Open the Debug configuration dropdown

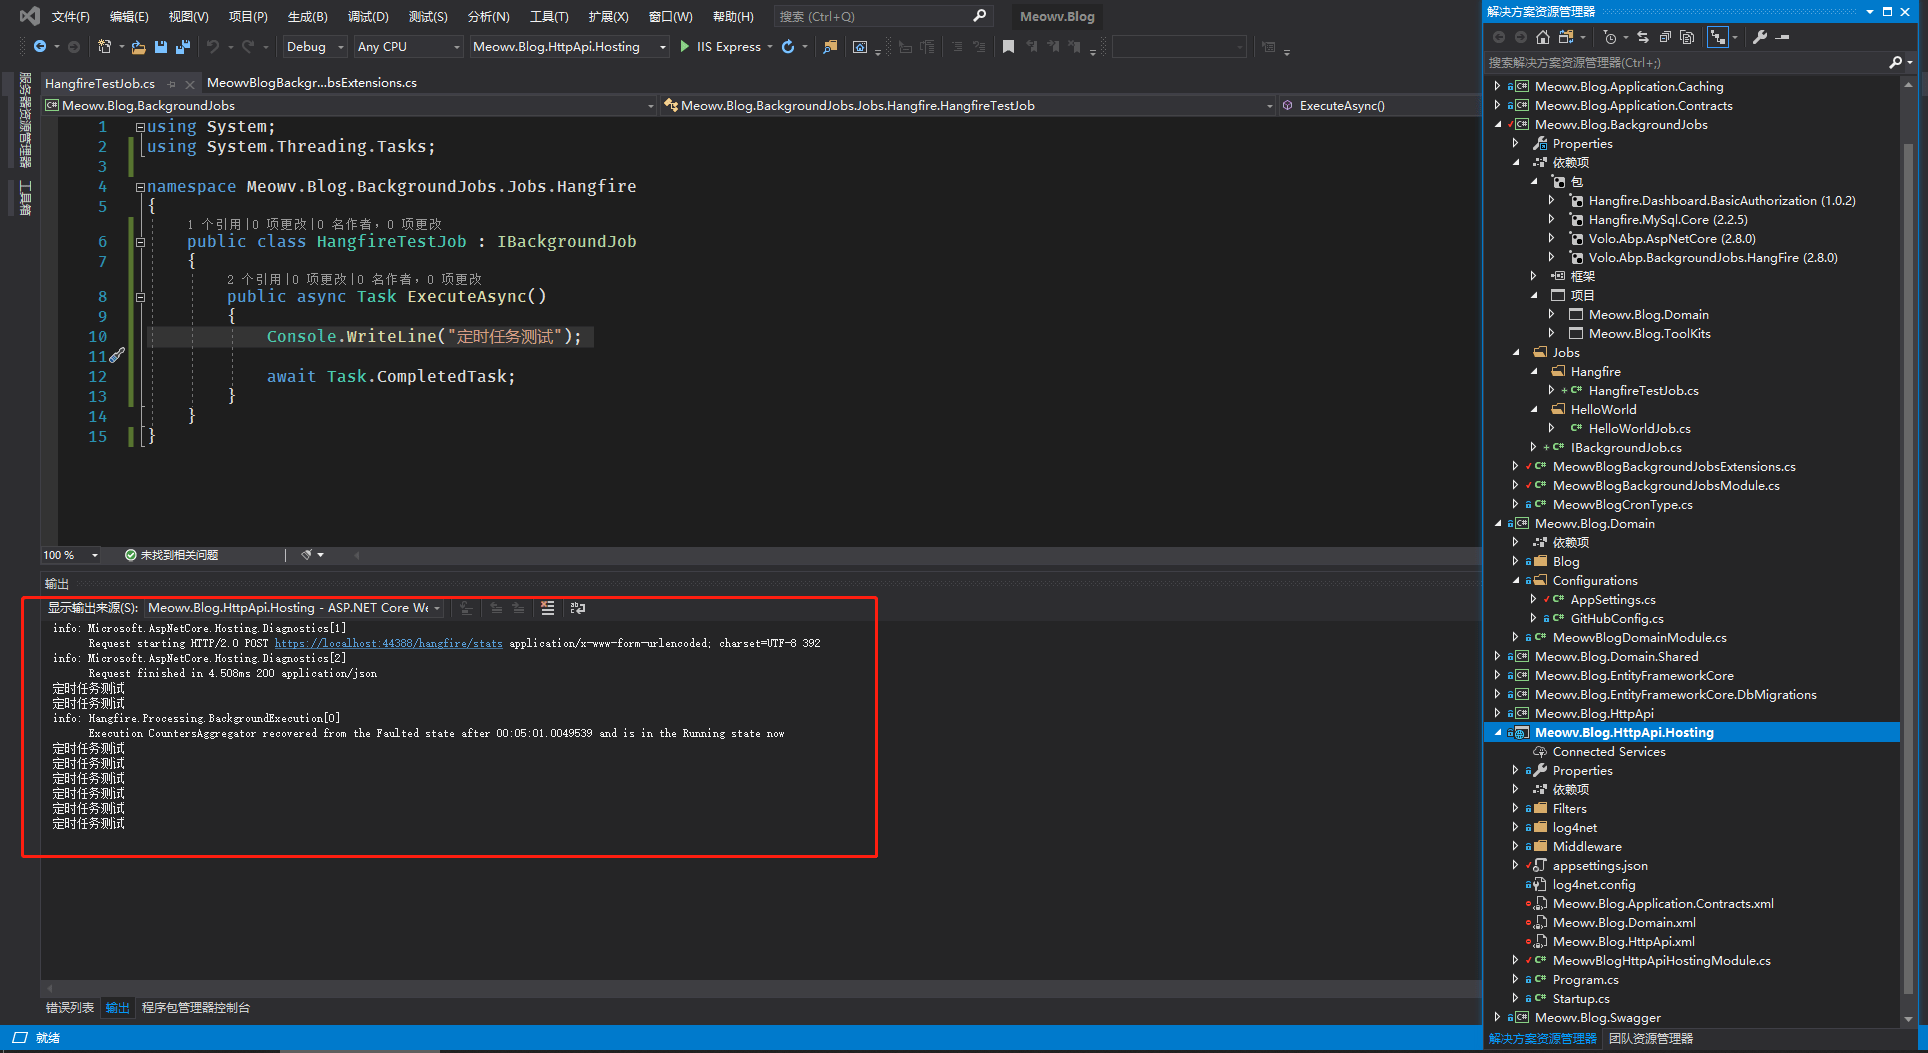(x=314, y=47)
